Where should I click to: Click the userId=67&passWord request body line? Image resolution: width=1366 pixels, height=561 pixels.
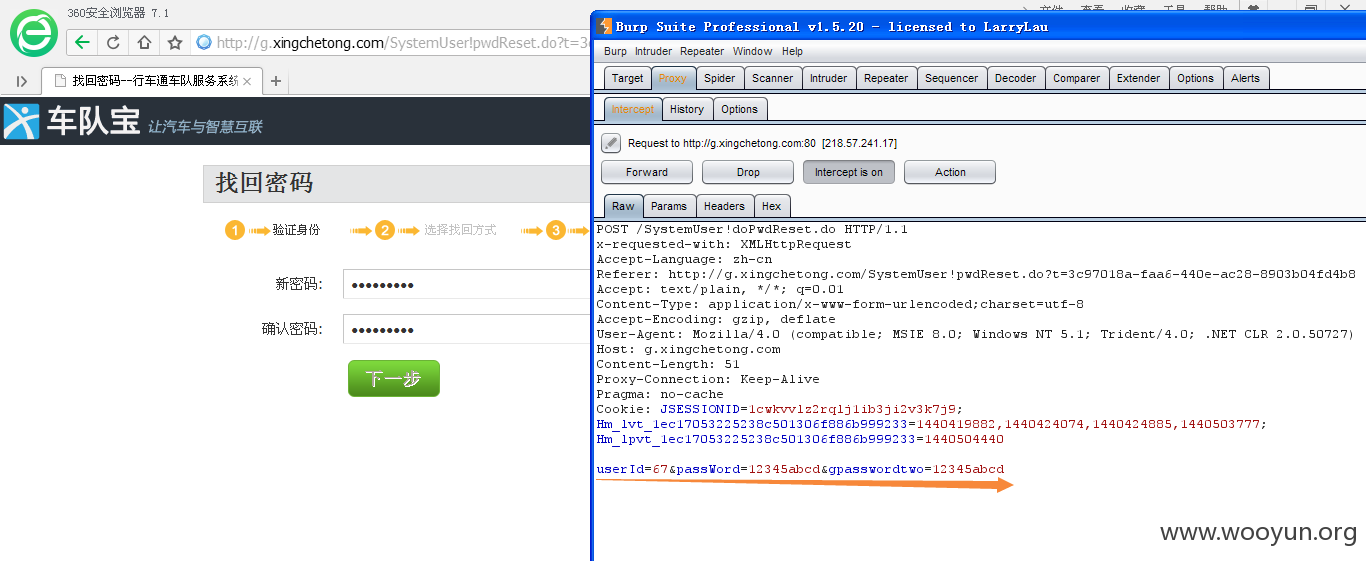coord(800,469)
